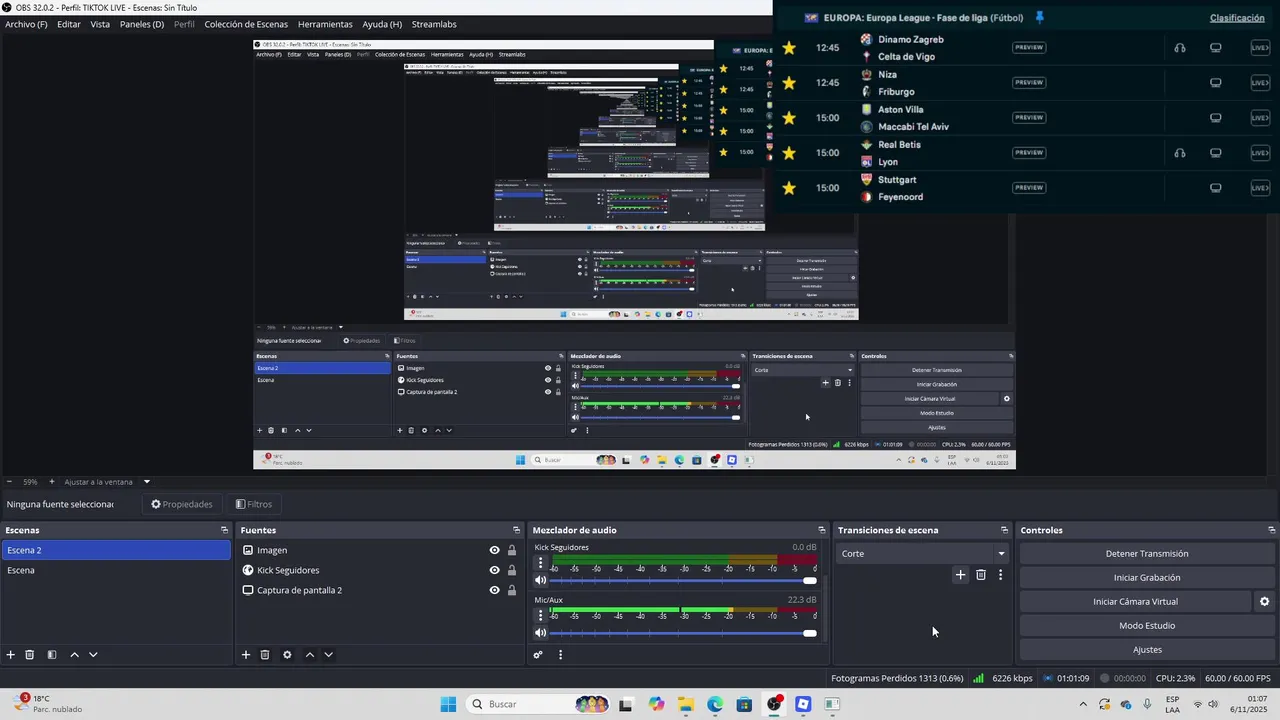
Task: Open transition properties three-dots icon
Action: pos(1000,575)
